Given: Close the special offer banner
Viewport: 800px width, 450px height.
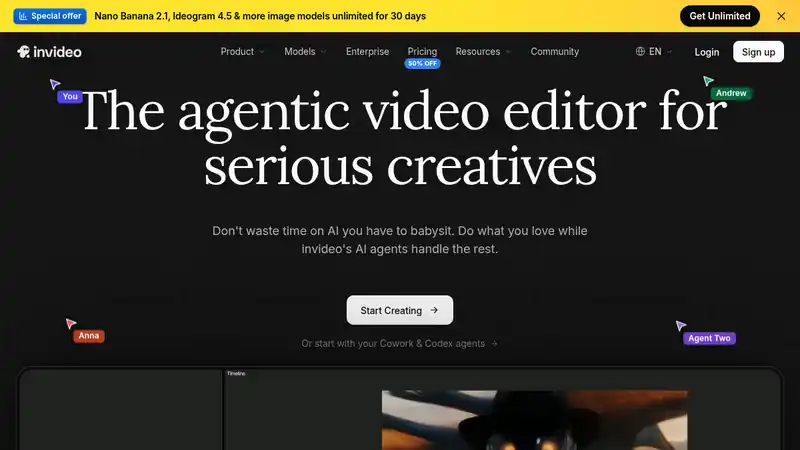Looking at the screenshot, I should [781, 16].
